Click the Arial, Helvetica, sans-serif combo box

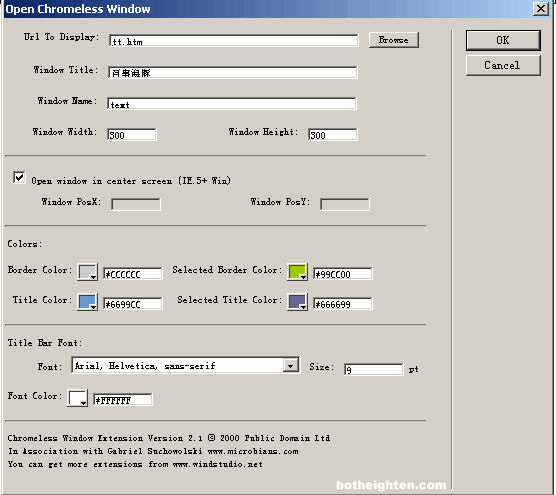click(x=185, y=365)
